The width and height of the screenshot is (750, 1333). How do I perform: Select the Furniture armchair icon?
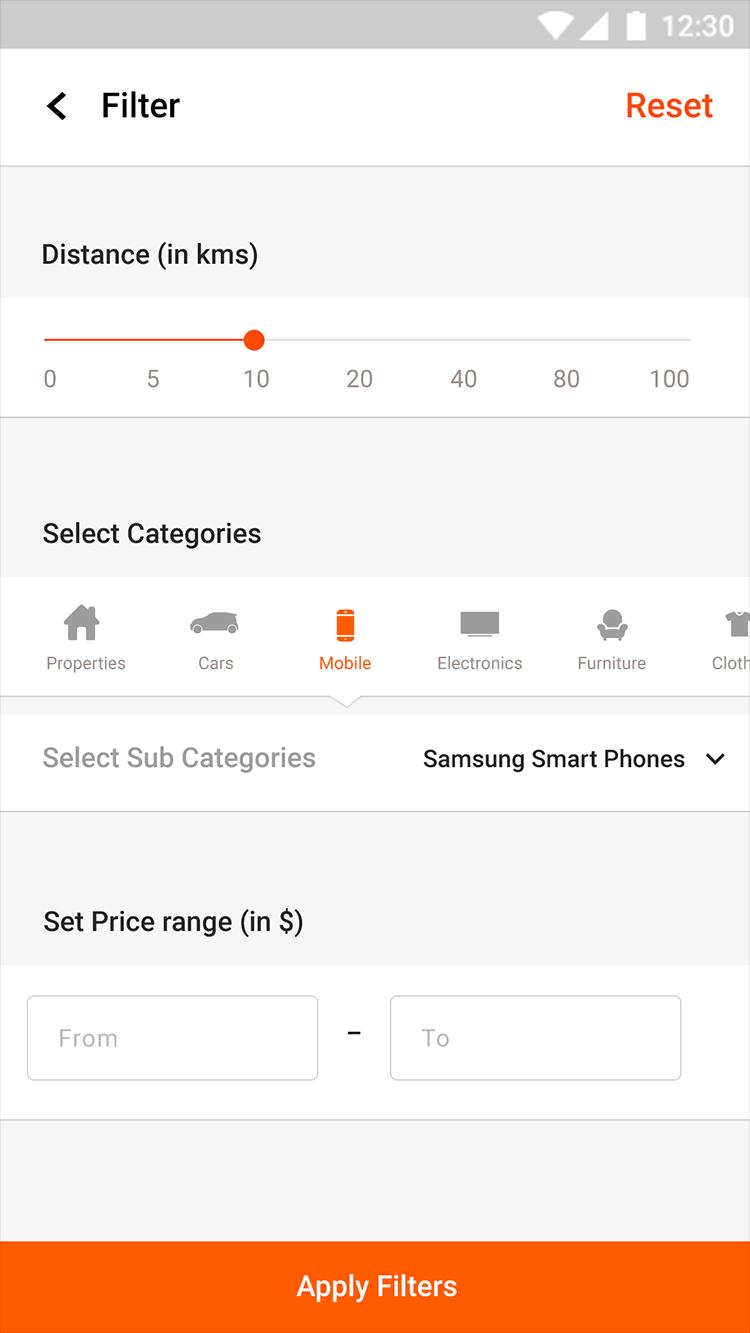611,625
